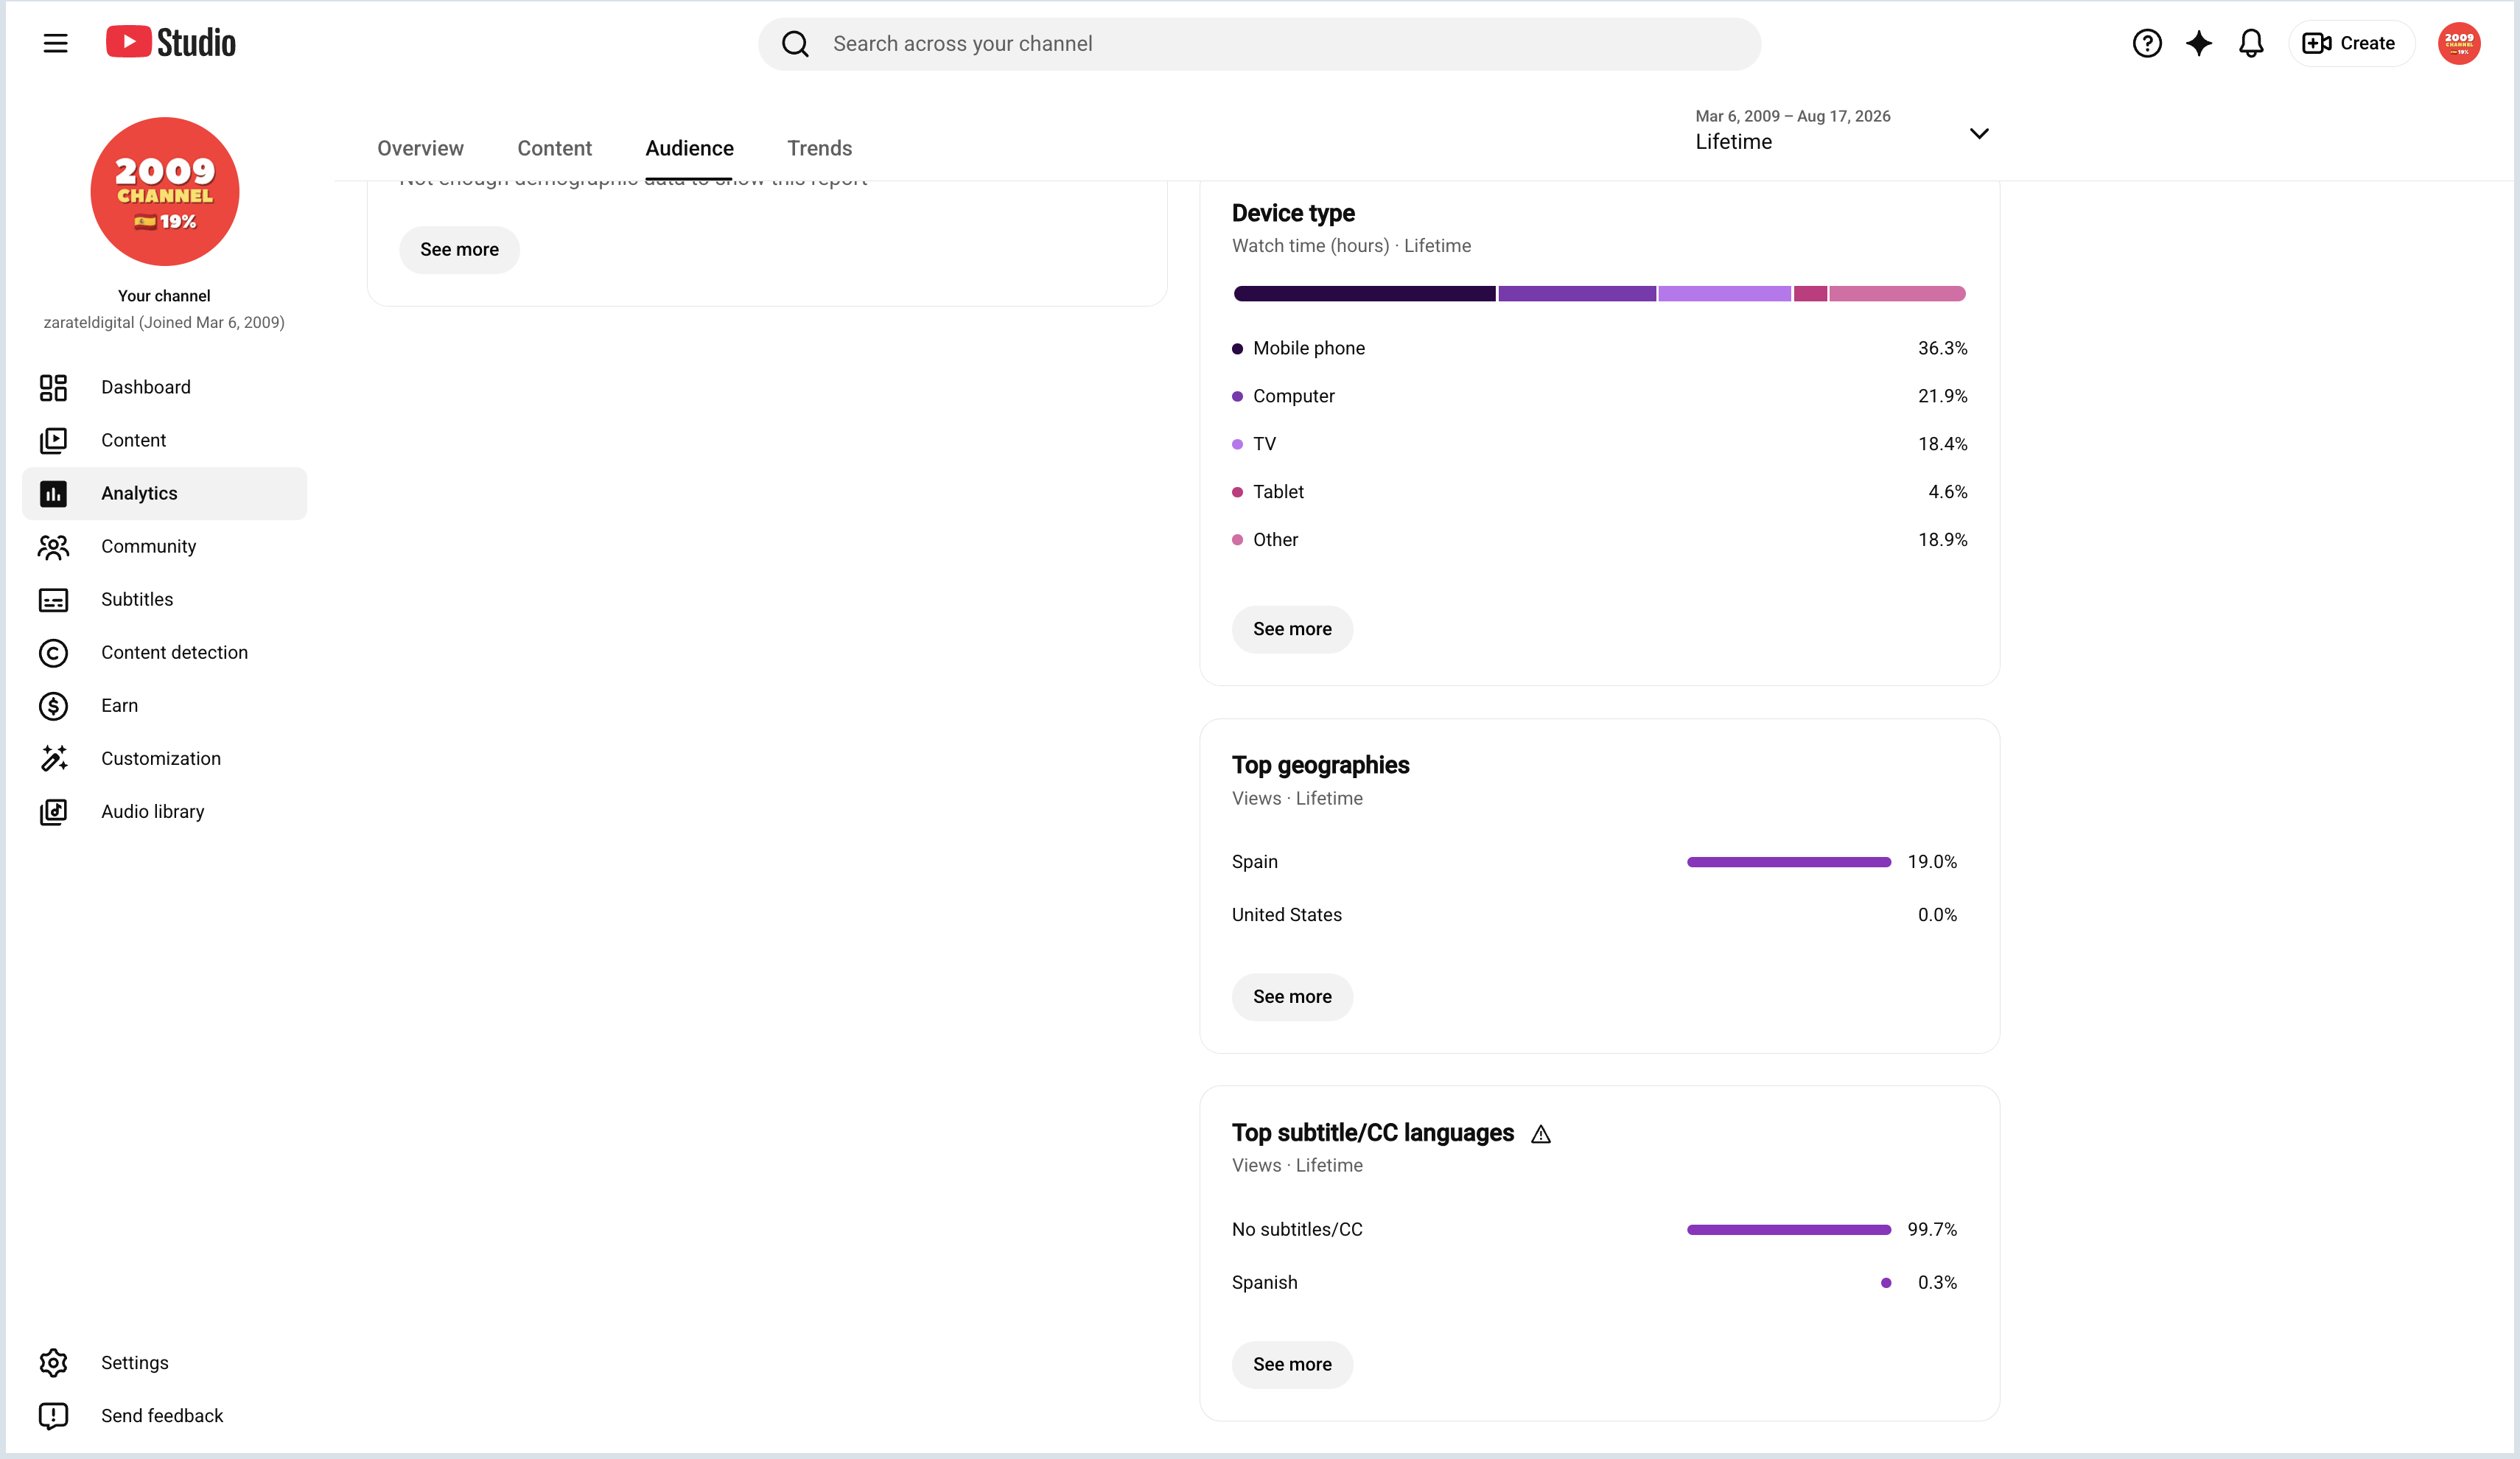Click the Search across your channel field
This screenshot has width=2520, height=1459.
[x=1259, y=44]
